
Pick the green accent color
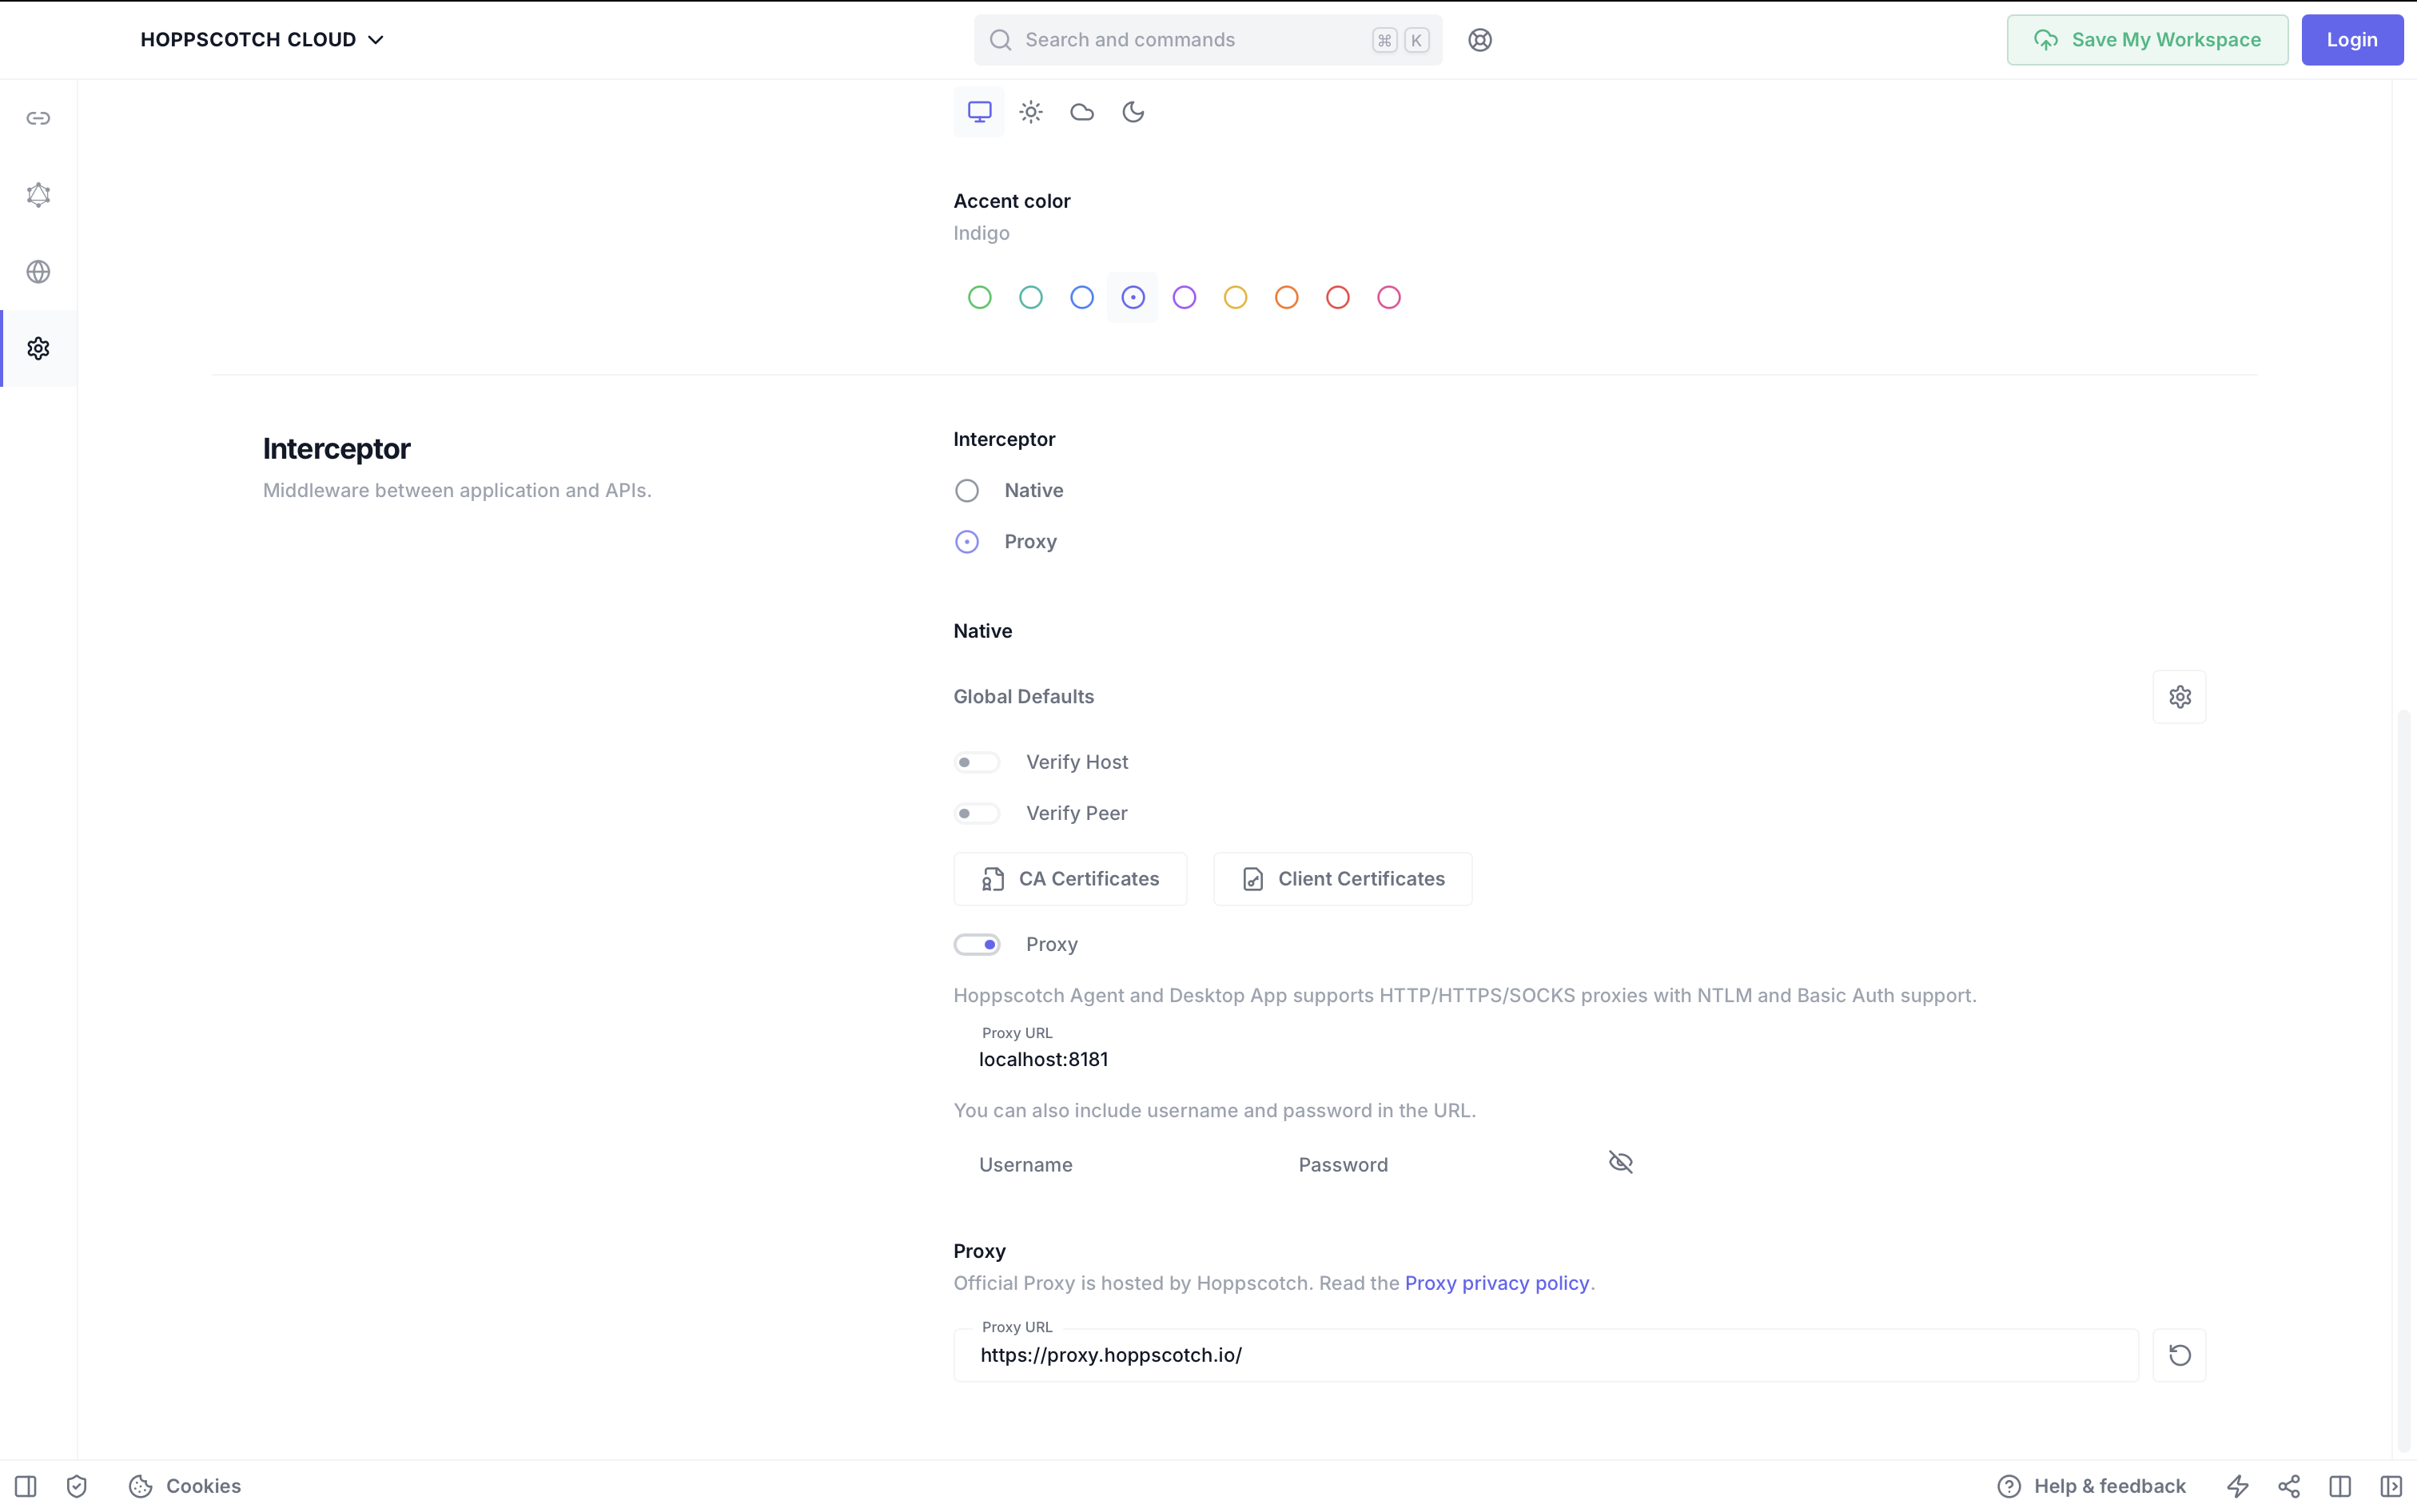(x=980, y=297)
